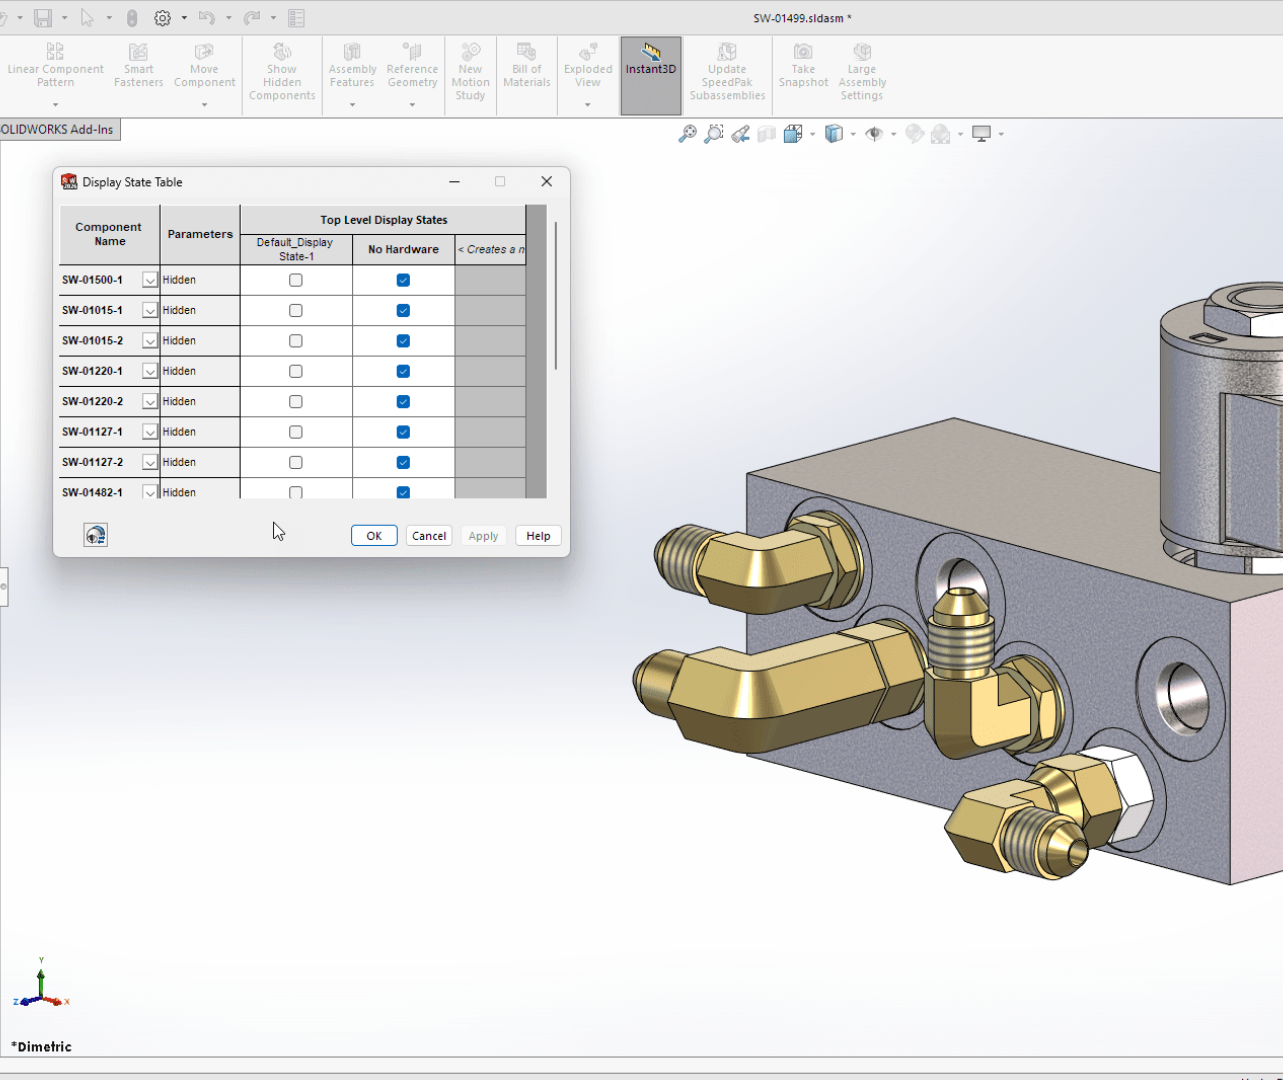The height and width of the screenshot is (1080, 1283).
Task: Click the display mode icon in dialog footer
Action: tap(95, 536)
